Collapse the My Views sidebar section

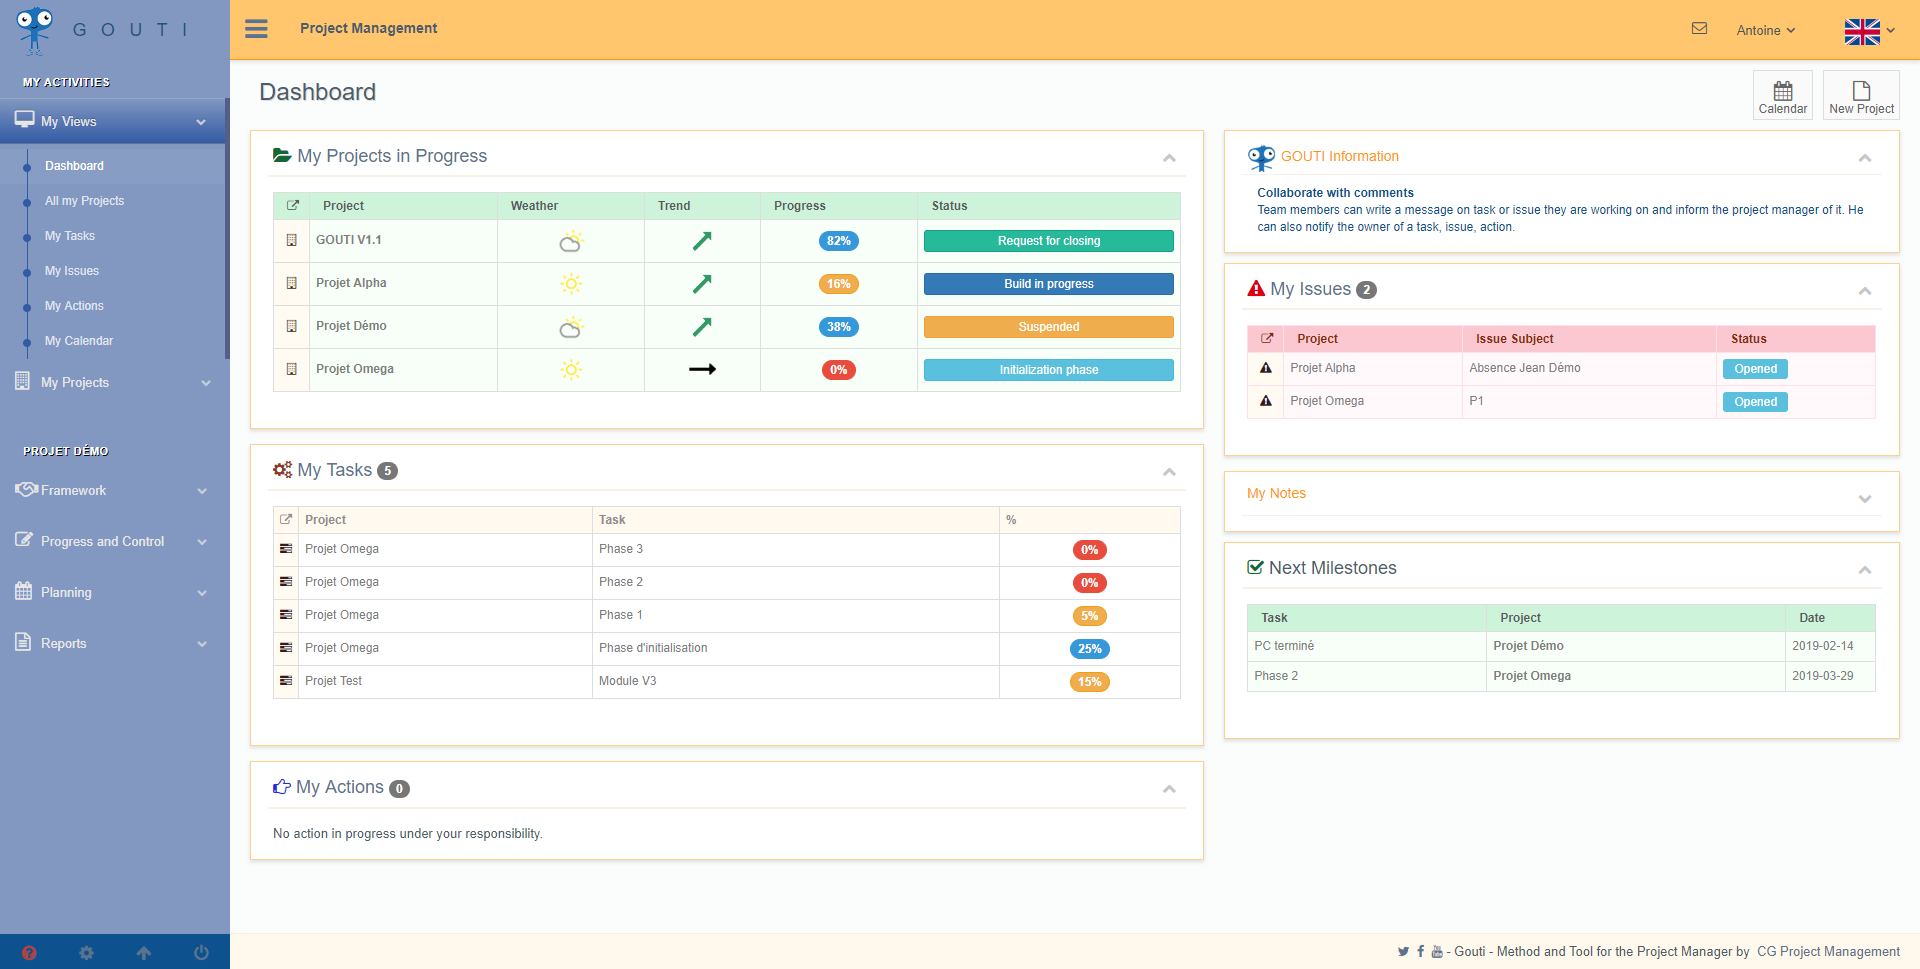click(x=112, y=121)
